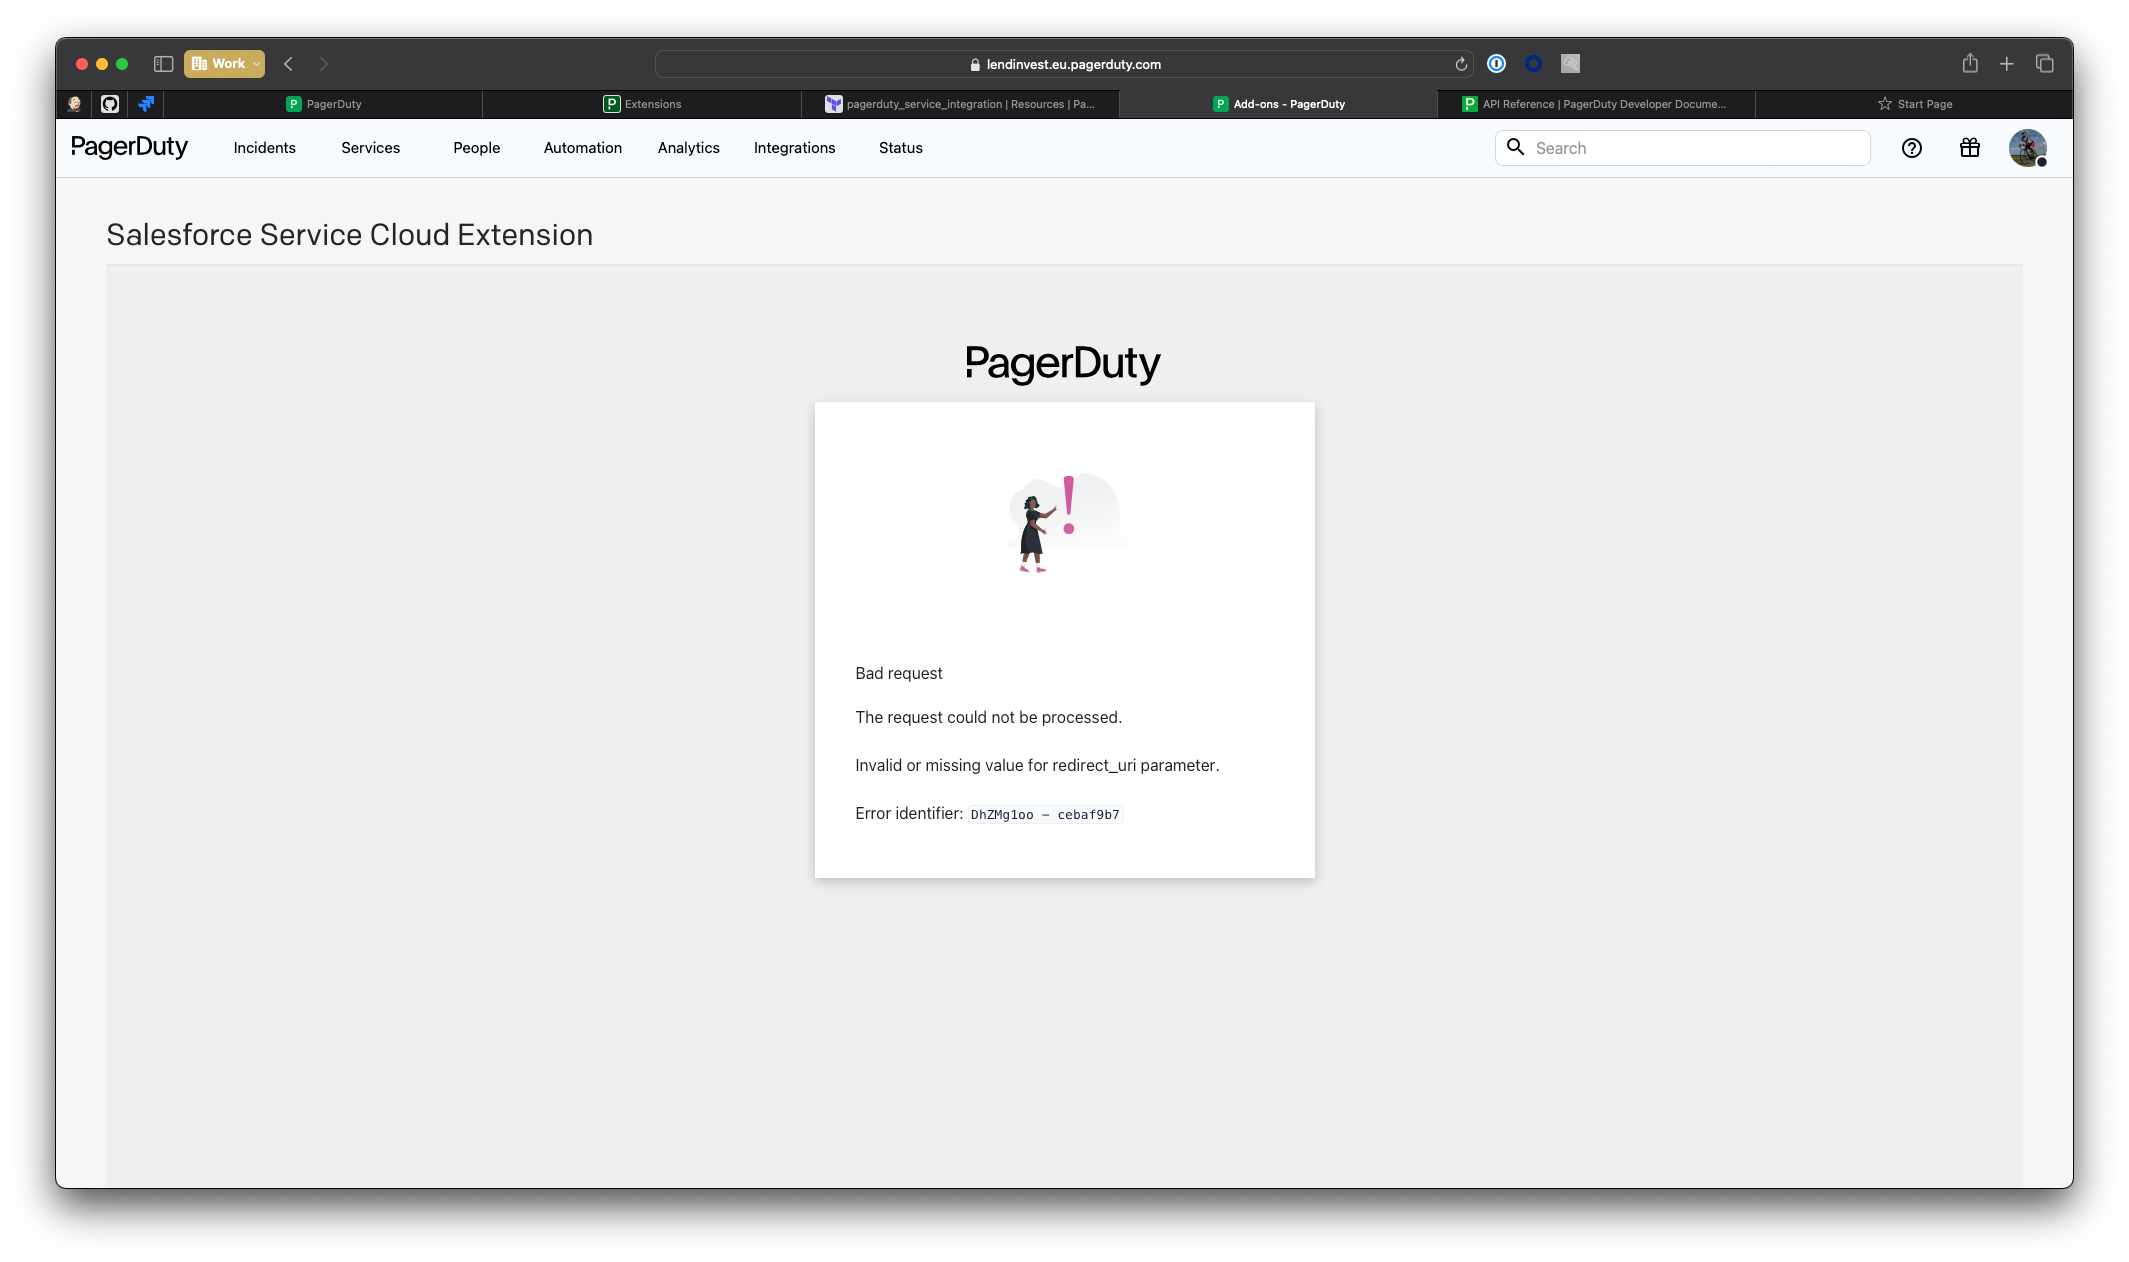This screenshot has height=1262, width=2129.
Task: Reload the page with the refresh icon
Action: [x=1461, y=64]
